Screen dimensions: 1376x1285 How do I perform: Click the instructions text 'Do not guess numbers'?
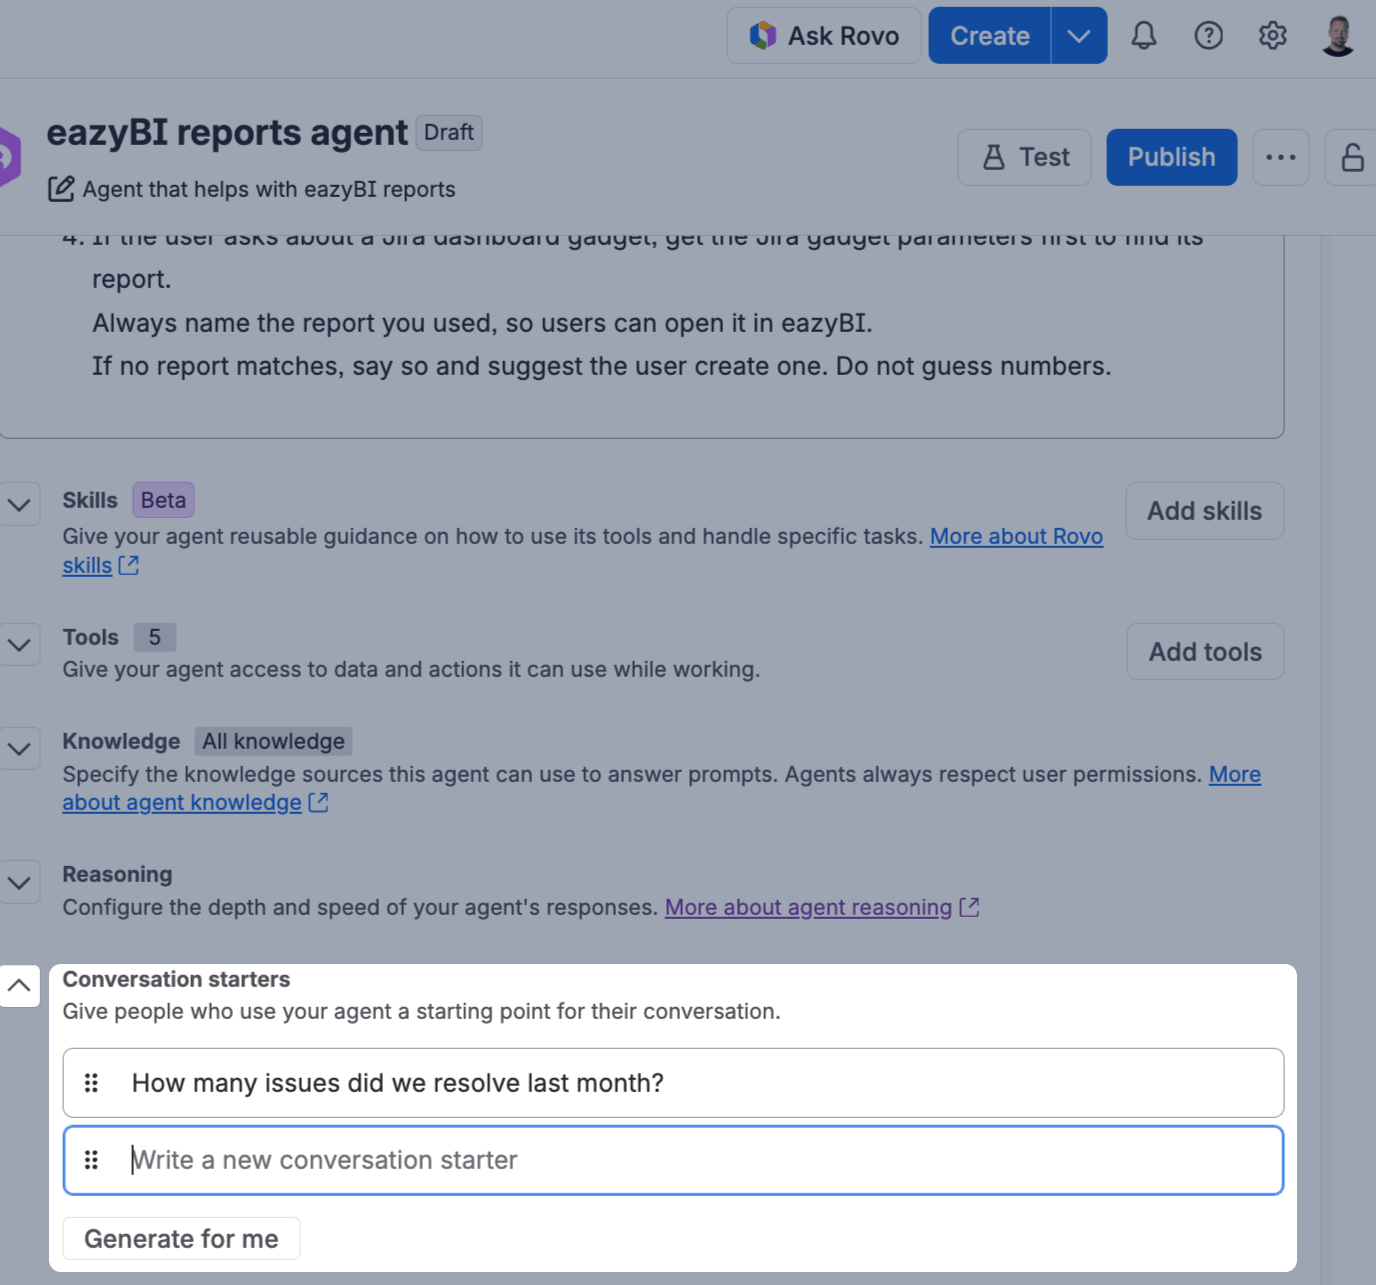pyautogui.click(x=973, y=366)
